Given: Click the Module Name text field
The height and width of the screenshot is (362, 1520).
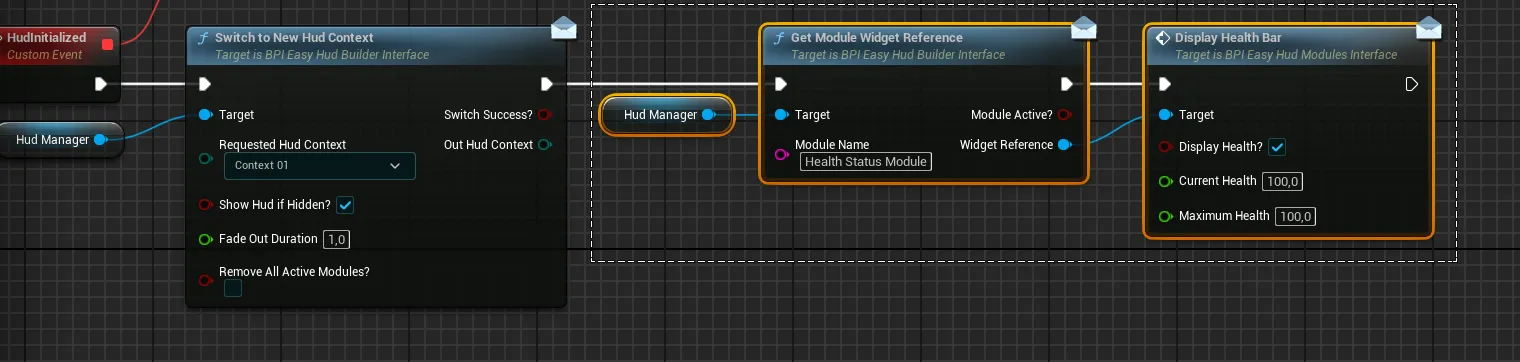Looking at the screenshot, I should (x=866, y=161).
